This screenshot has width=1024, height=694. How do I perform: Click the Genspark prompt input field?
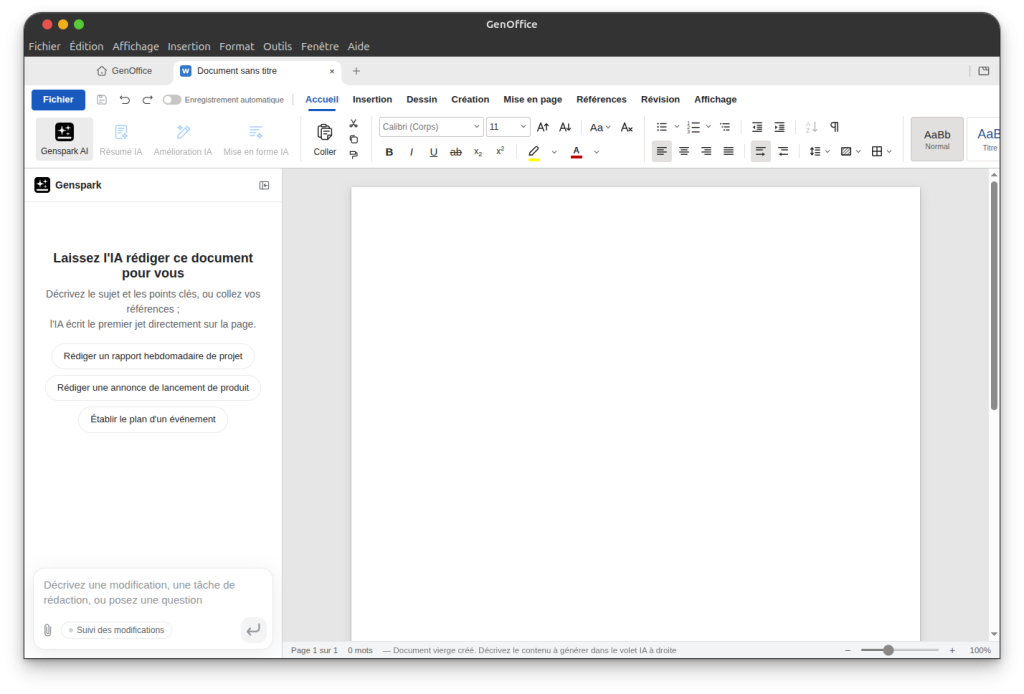point(153,593)
